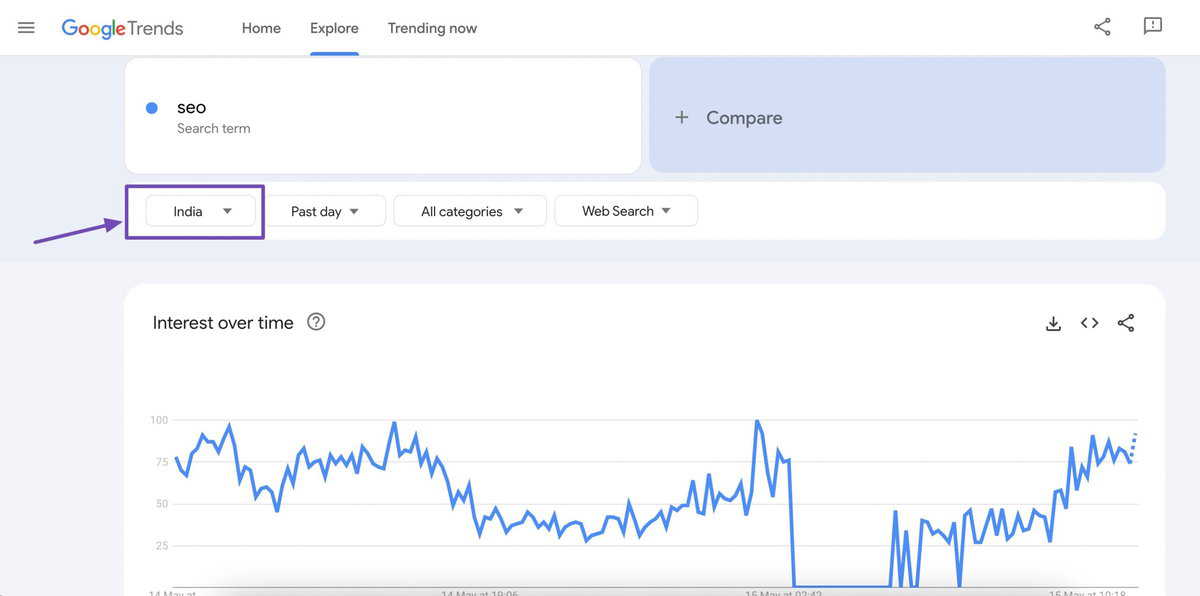Show help for Interest over time

(316, 322)
